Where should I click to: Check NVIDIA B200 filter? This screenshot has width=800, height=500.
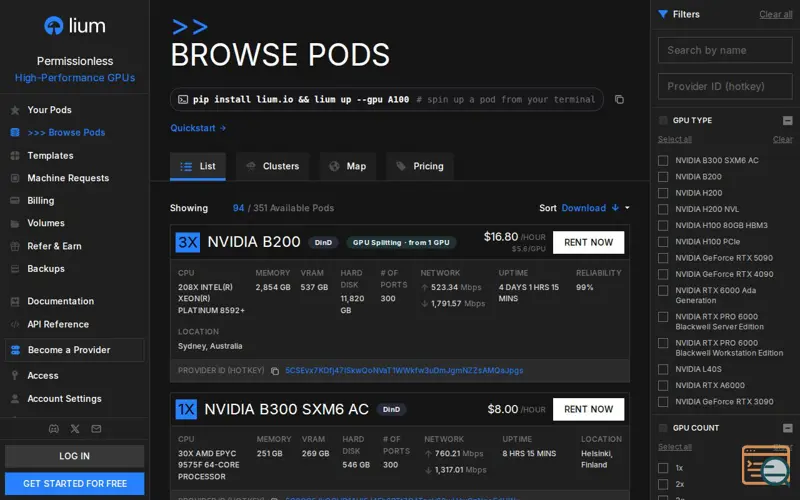663,177
